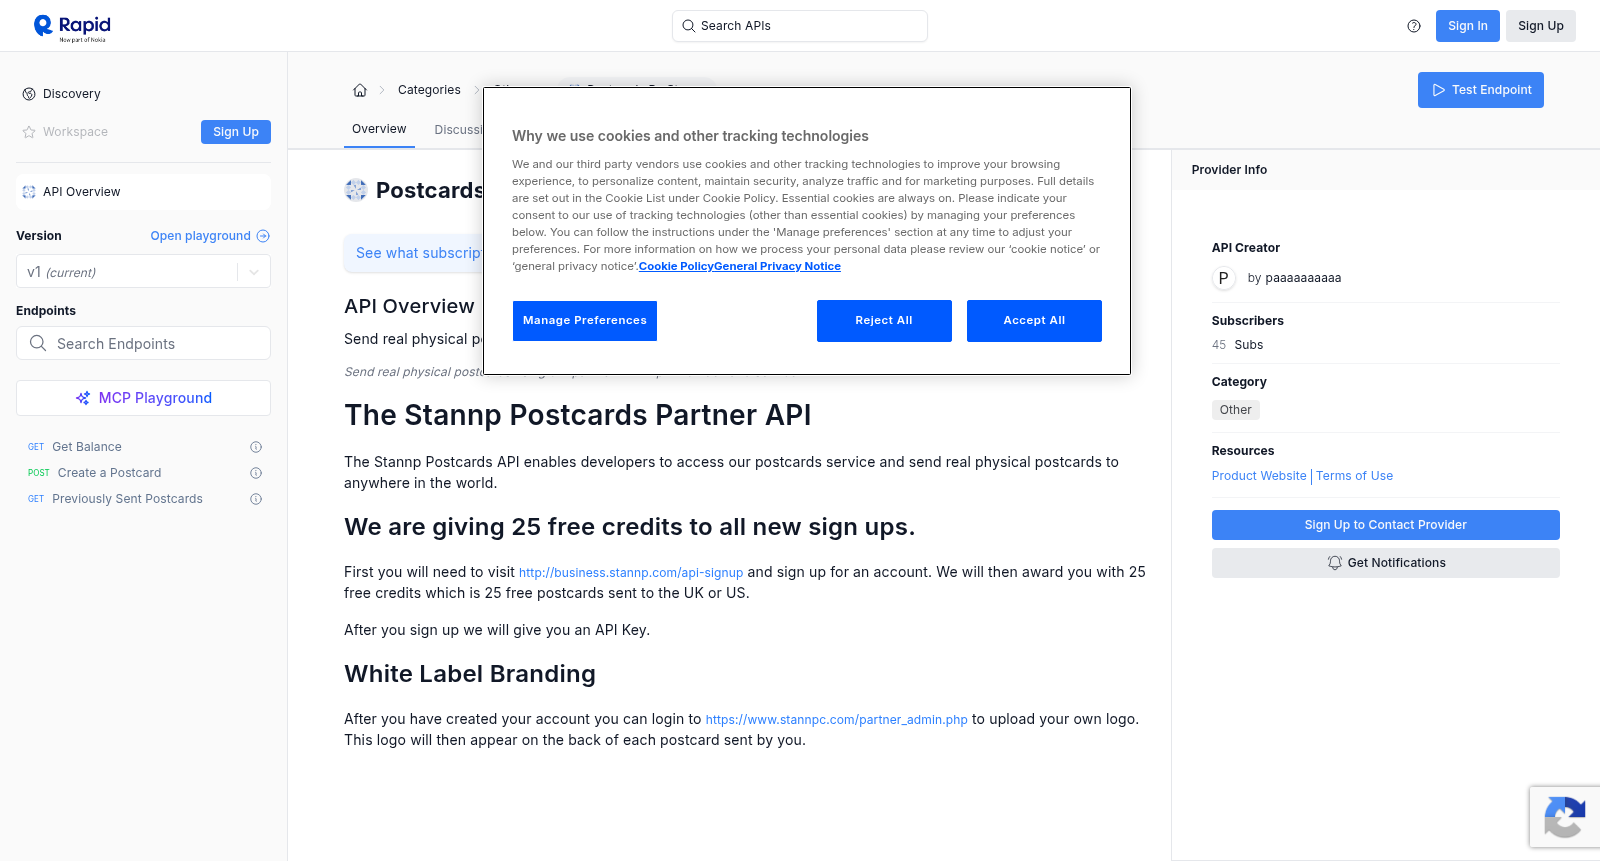This screenshot has height=861, width=1600.
Task: Open the business.stannp.com api-signup link
Action: (x=631, y=573)
